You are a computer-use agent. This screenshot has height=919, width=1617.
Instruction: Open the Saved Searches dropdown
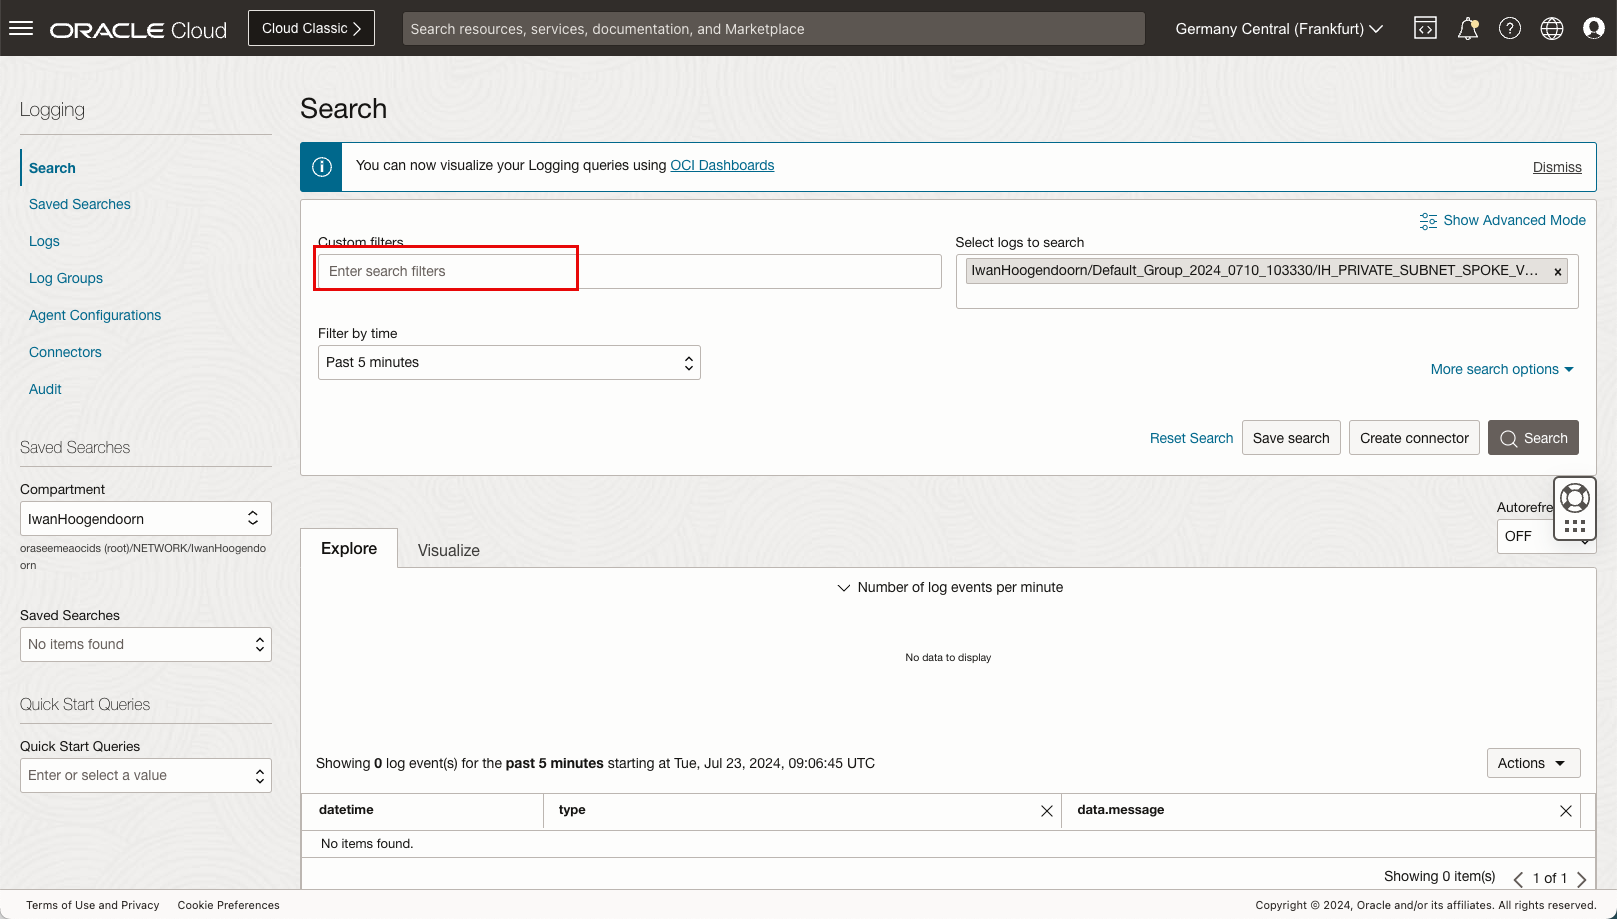pos(146,645)
